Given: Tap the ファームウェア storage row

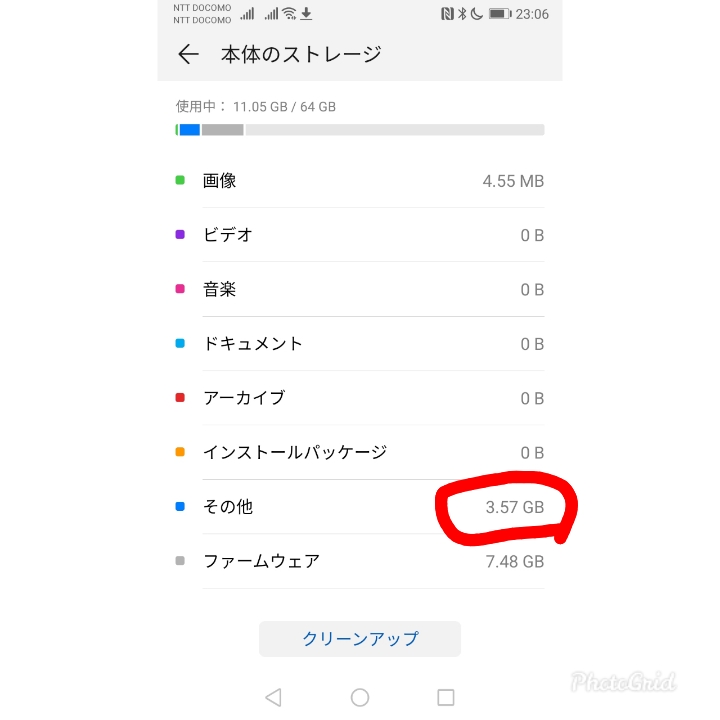Looking at the screenshot, I should click(360, 561).
